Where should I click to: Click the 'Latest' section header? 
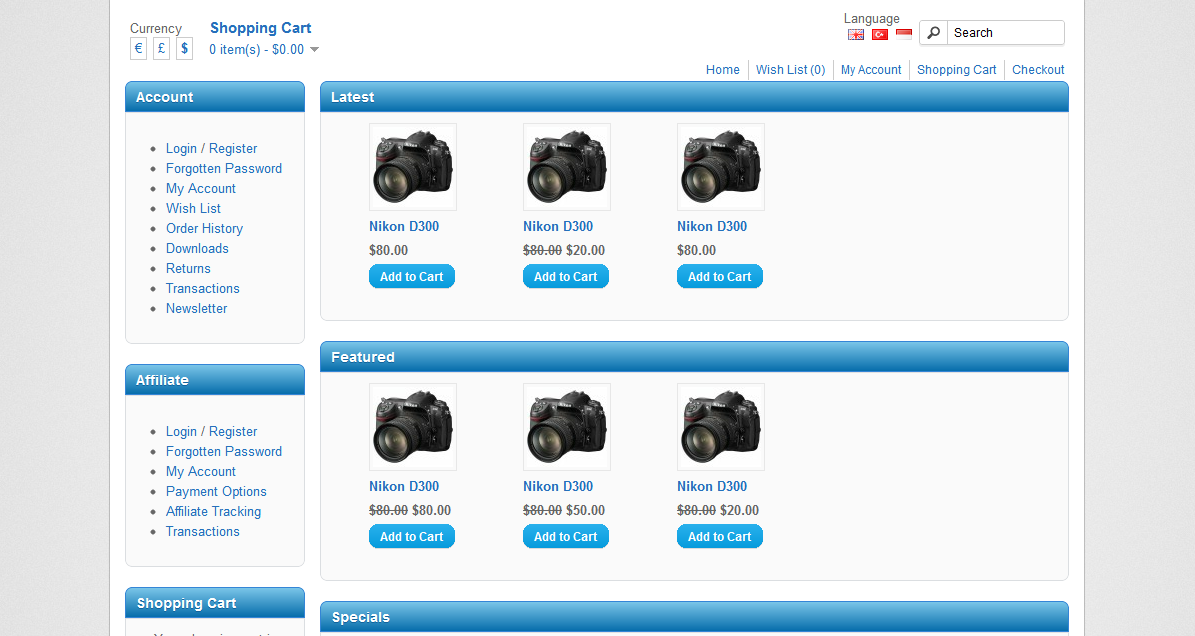[694, 97]
